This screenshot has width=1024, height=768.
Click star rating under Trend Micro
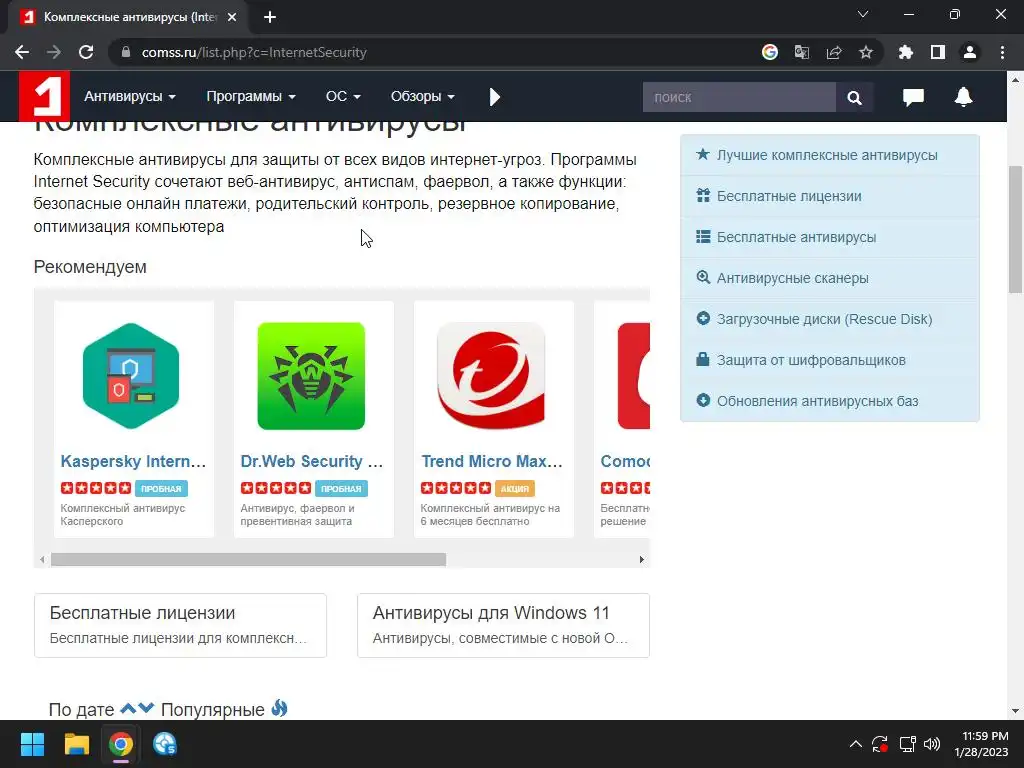click(x=456, y=488)
